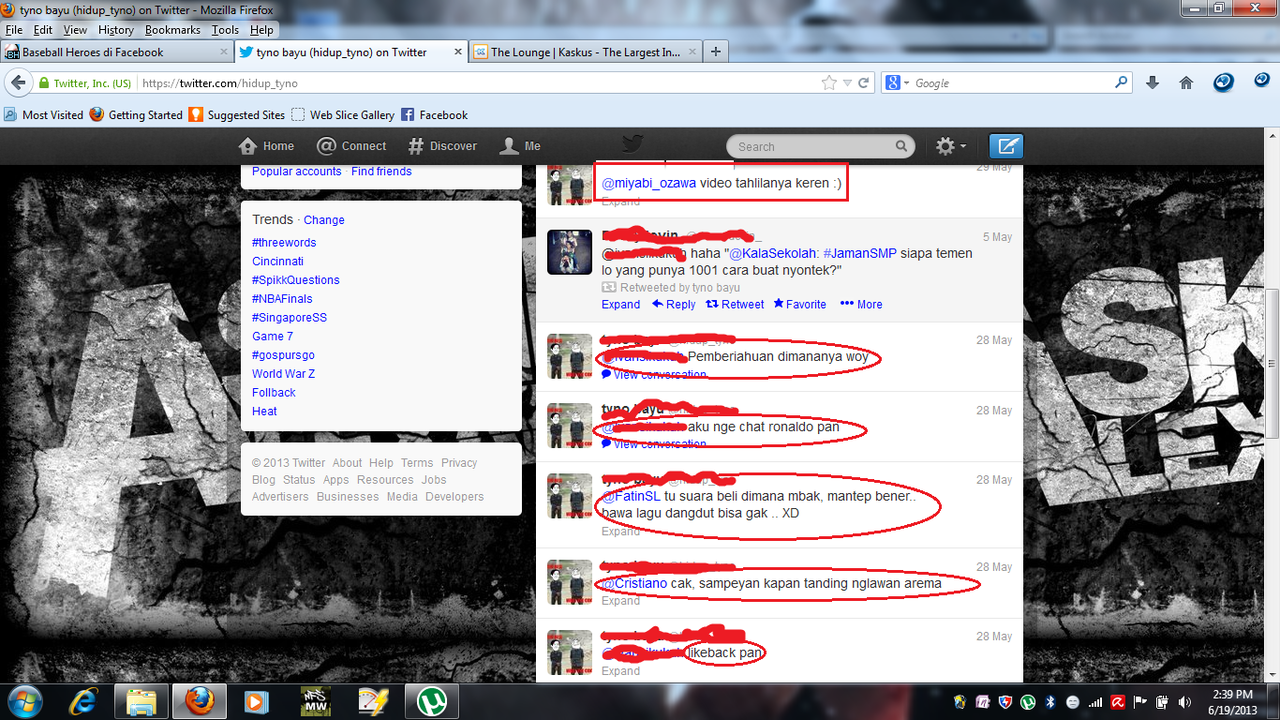Image resolution: width=1280 pixels, height=720 pixels.
Task: Open Windows Start button
Action: coord(23,701)
